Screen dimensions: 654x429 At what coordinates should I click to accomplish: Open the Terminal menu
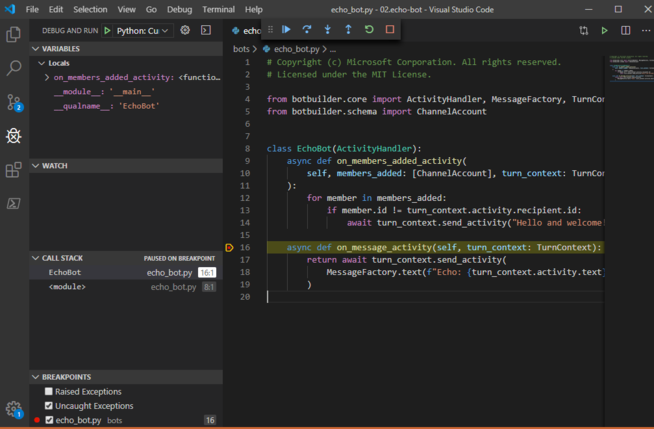pos(218,9)
